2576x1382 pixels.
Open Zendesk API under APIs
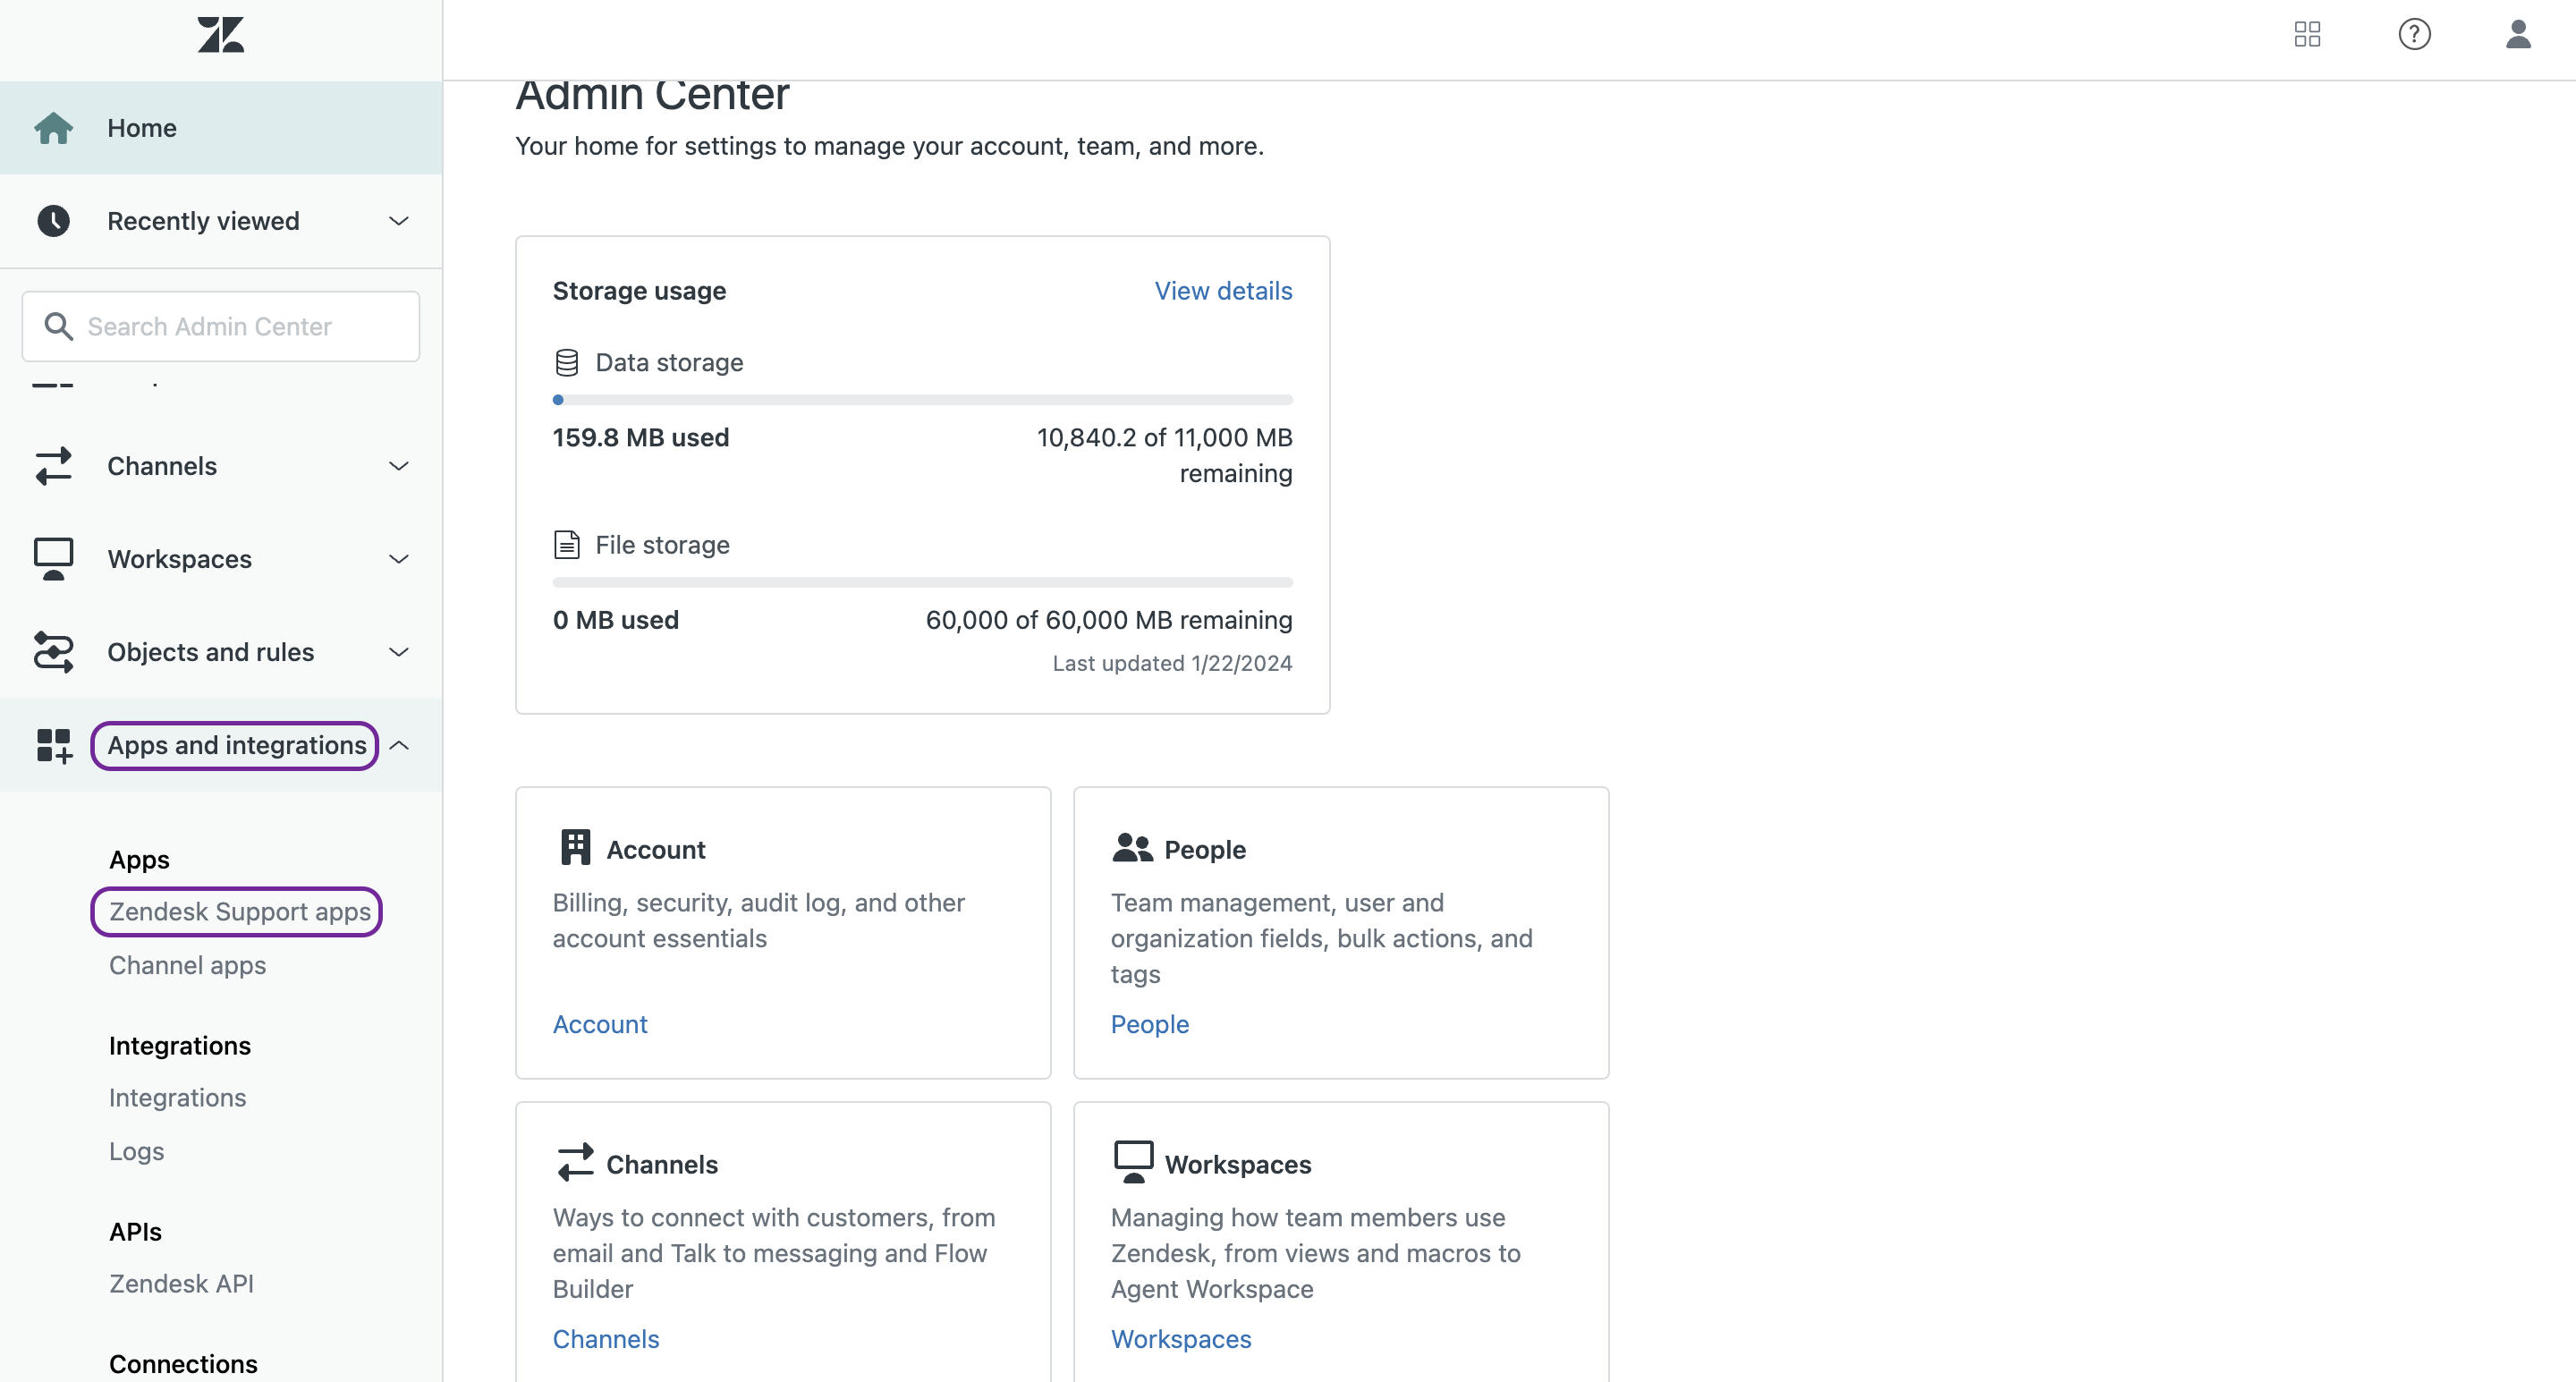[182, 1284]
